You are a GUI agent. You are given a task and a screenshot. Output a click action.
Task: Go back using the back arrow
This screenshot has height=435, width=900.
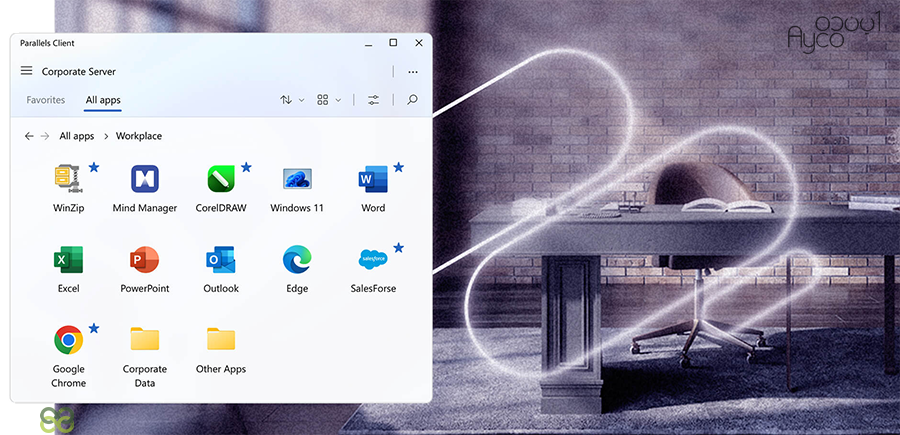pos(29,136)
